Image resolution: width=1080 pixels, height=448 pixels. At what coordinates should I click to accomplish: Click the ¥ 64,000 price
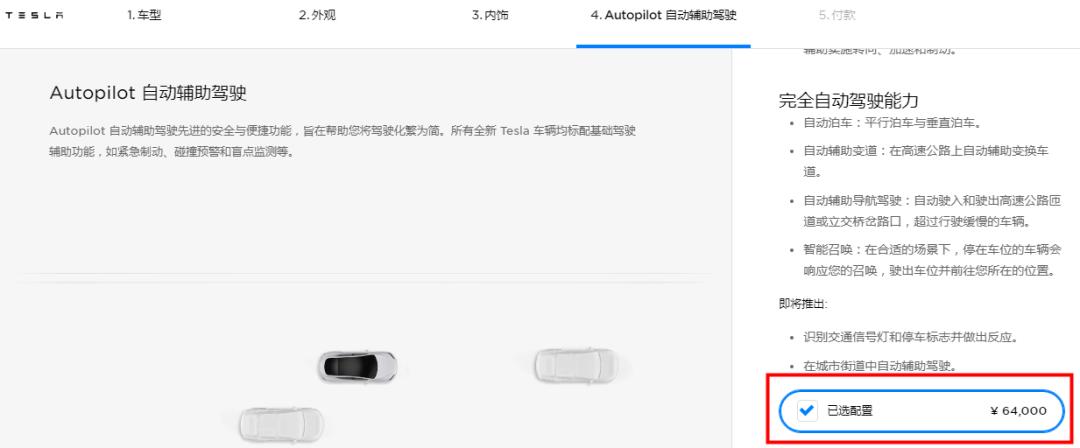1018,411
